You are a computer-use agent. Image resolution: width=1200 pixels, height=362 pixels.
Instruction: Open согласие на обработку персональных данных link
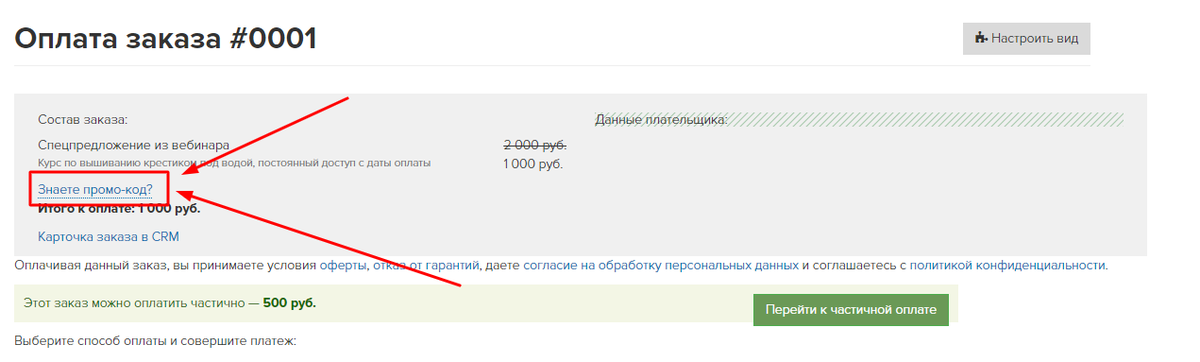pyautogui.click(x=660, y=265)
